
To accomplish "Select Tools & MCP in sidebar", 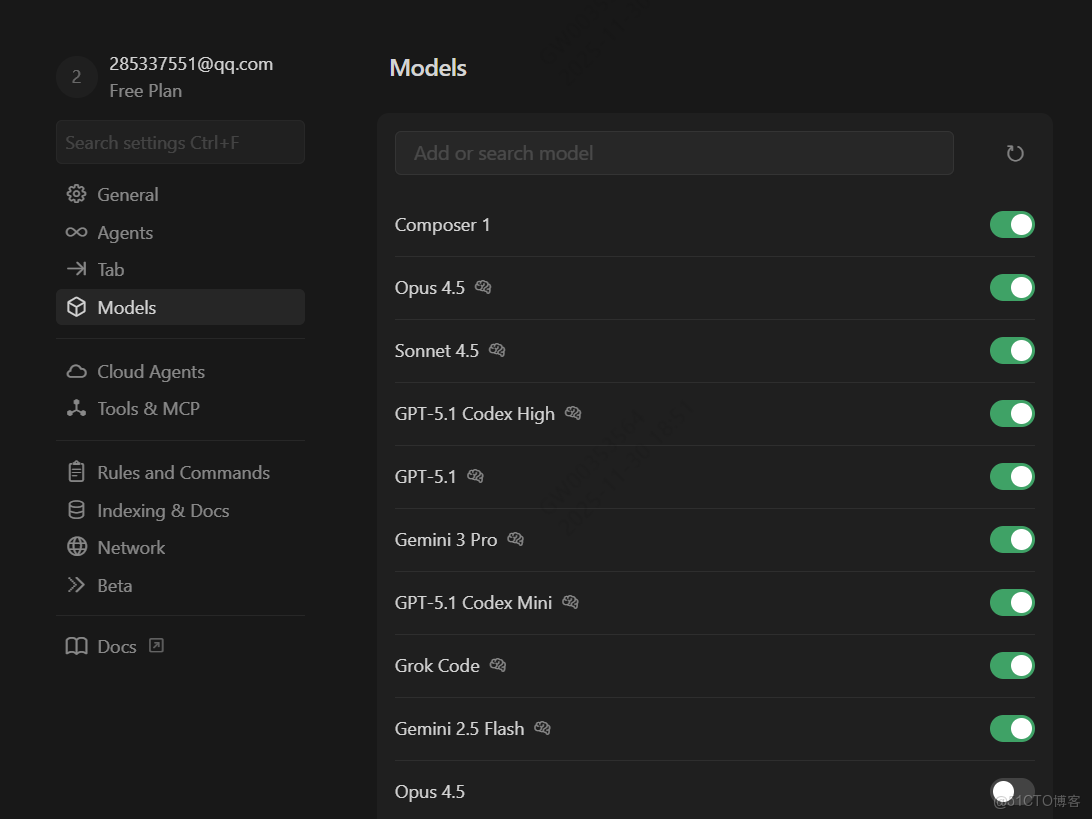I will tap(148, 408).
